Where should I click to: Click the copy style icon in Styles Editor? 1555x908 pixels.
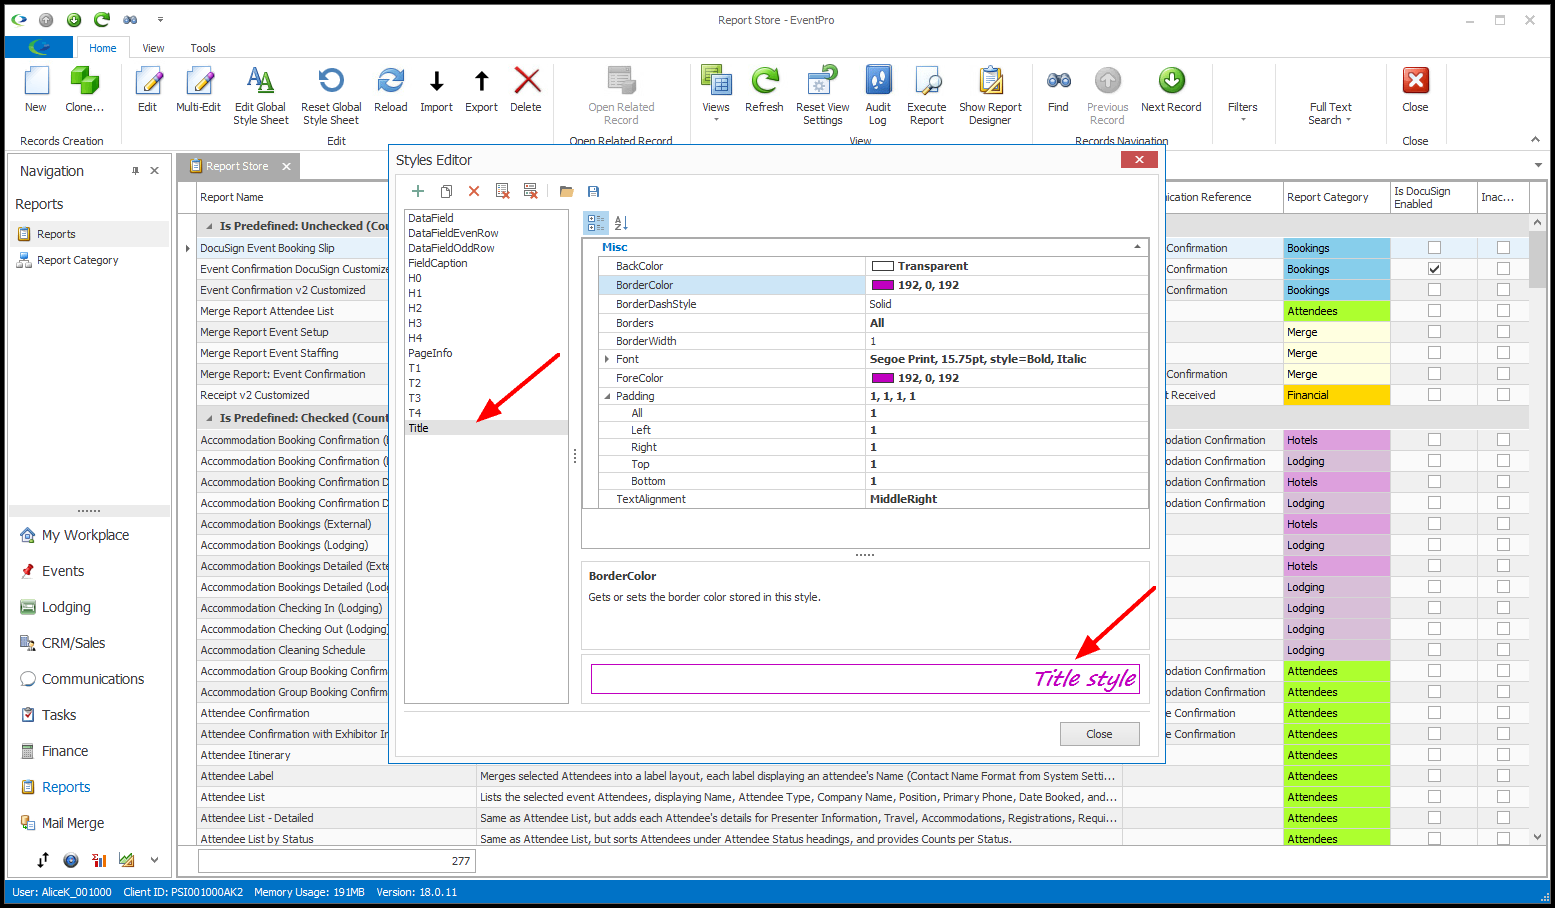[x=446, y=191]
